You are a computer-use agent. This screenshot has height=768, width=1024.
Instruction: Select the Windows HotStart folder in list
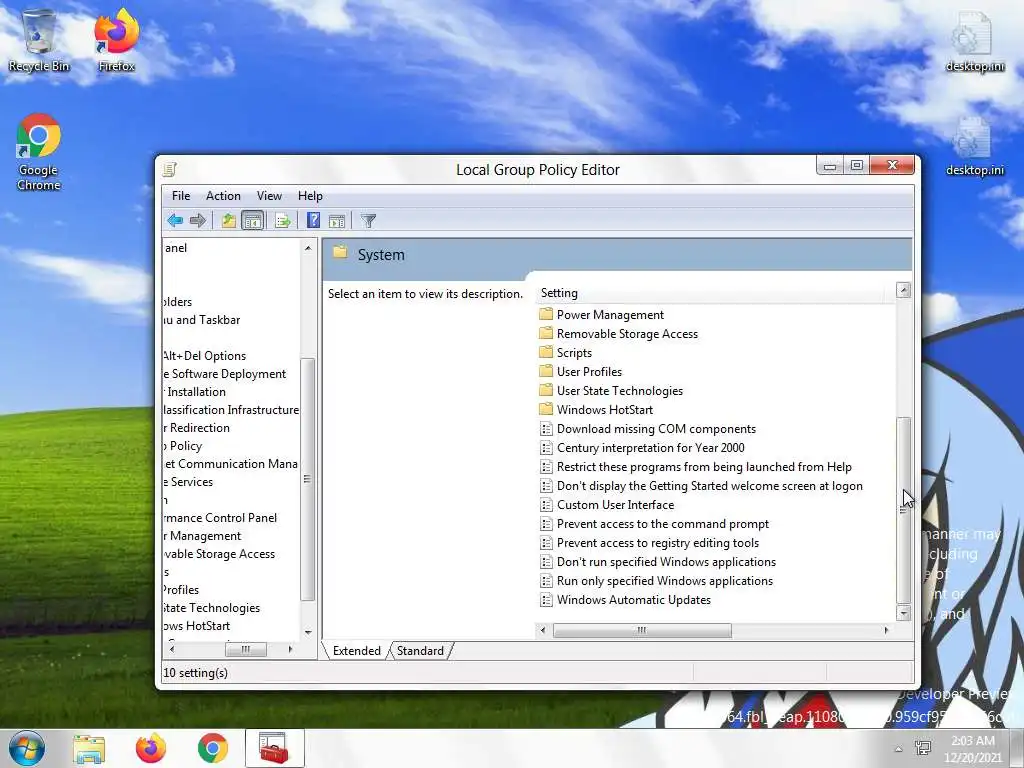[x=597, y=409]
